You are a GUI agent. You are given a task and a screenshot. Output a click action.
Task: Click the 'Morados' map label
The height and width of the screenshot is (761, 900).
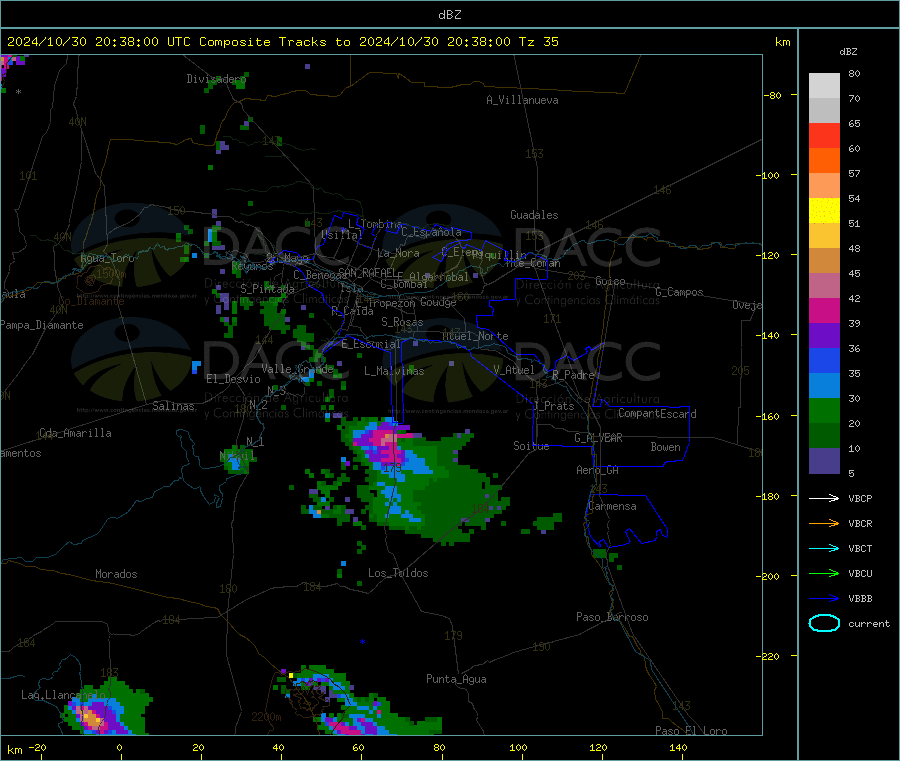[x=116, y=574]
